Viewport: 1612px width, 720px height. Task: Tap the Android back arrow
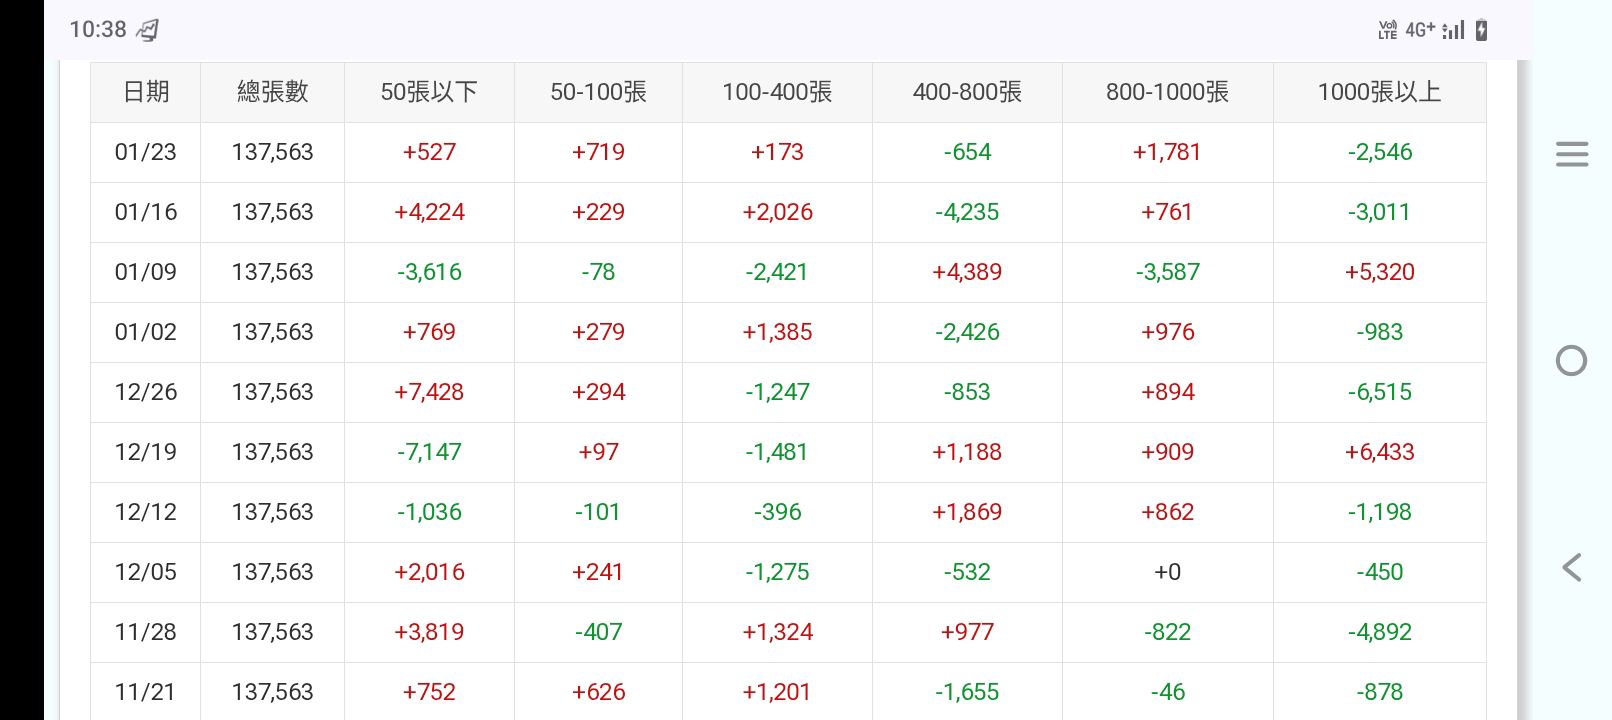click(1571, 567)
